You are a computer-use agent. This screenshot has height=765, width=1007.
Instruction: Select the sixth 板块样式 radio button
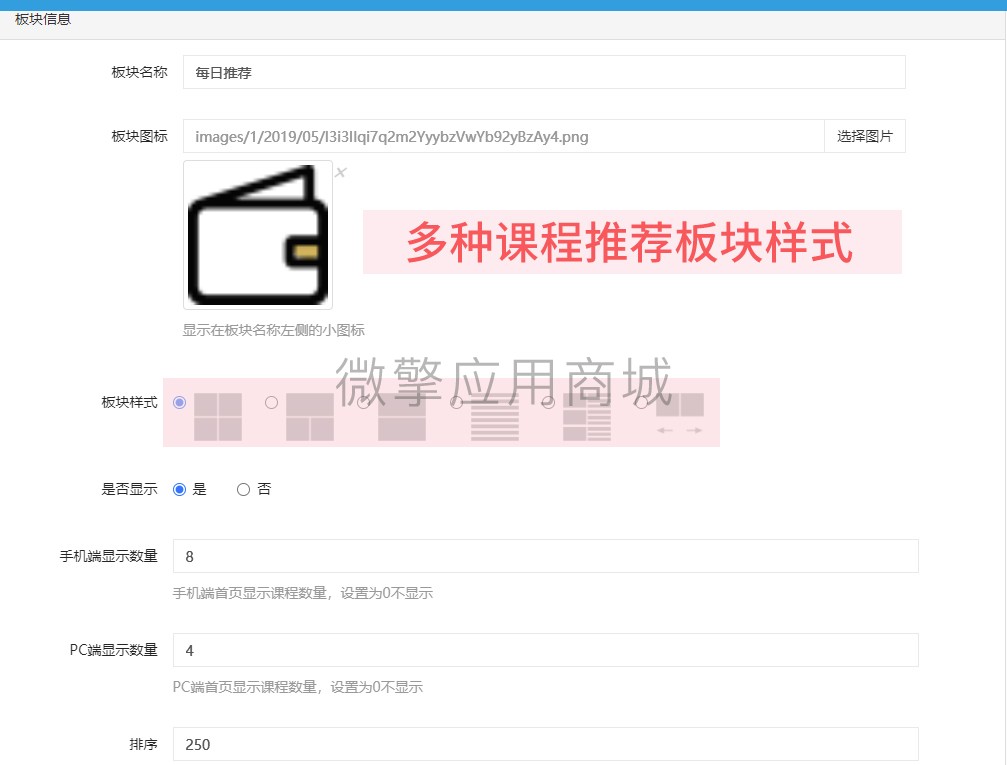(641, 402)
